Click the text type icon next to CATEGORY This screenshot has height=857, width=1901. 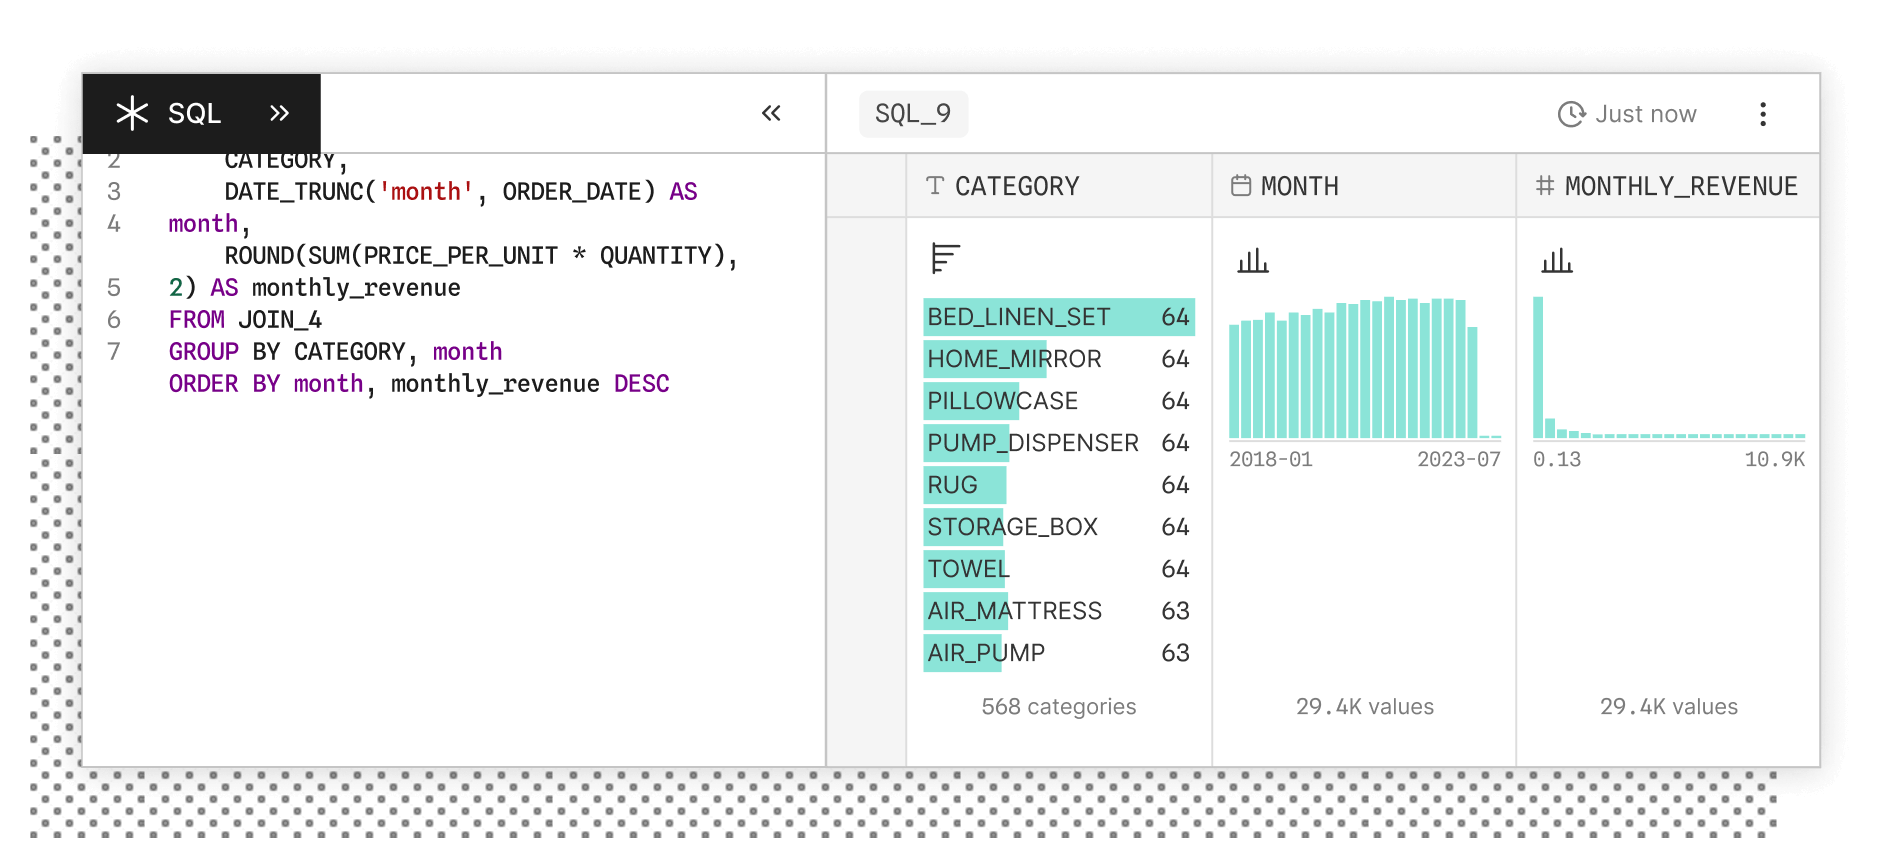935,186
